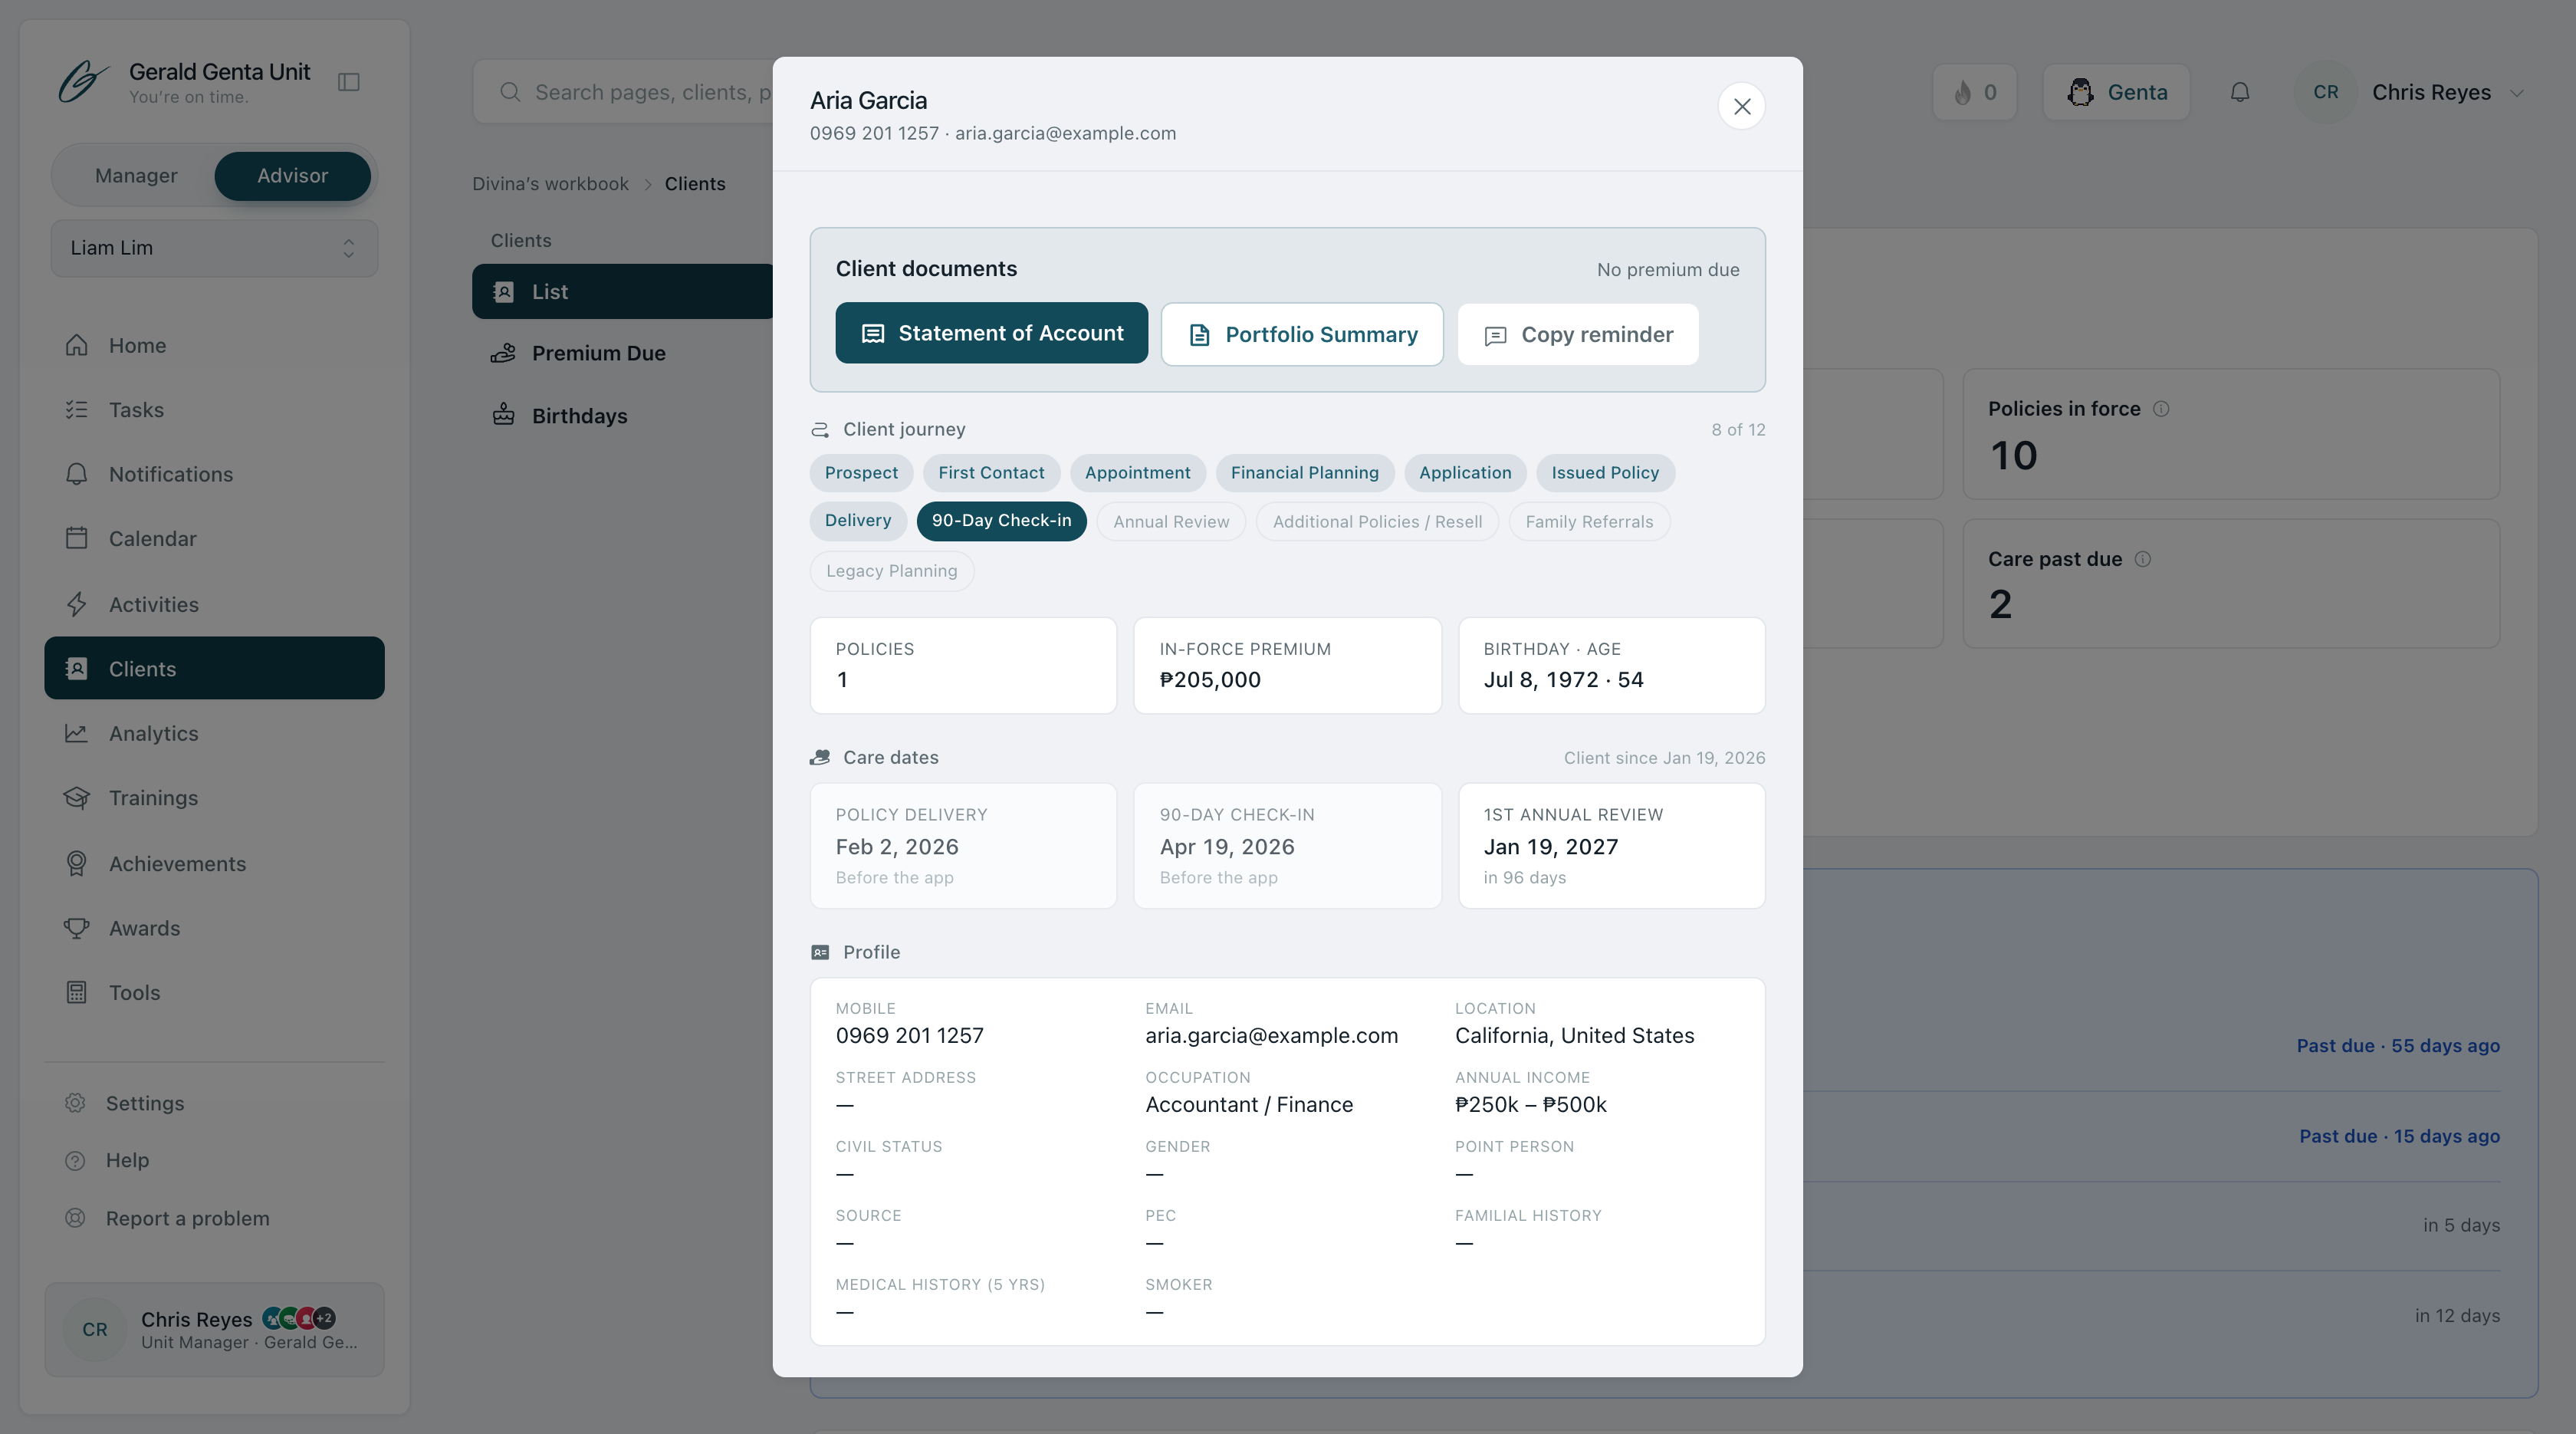Click Report a problem lifebuoy icon

point(75,1218)
